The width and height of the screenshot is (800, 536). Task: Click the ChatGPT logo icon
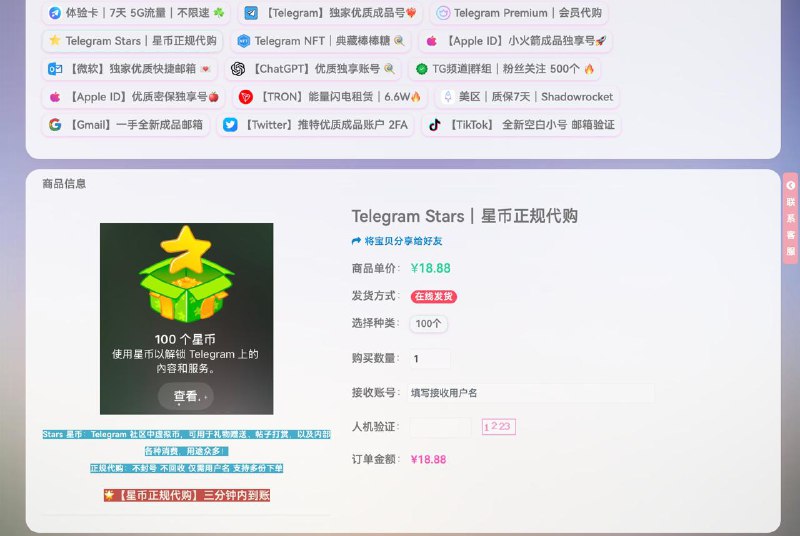238,69
